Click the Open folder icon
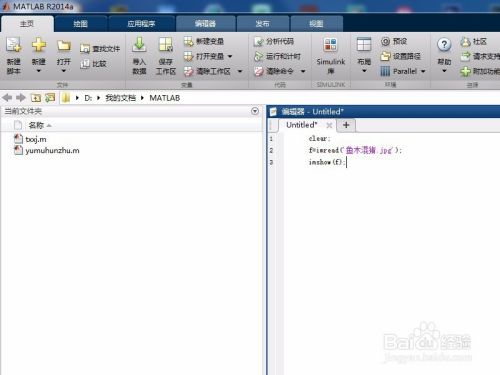The height and width of the screenshot is (375, 500). click(x=63, y=45)
